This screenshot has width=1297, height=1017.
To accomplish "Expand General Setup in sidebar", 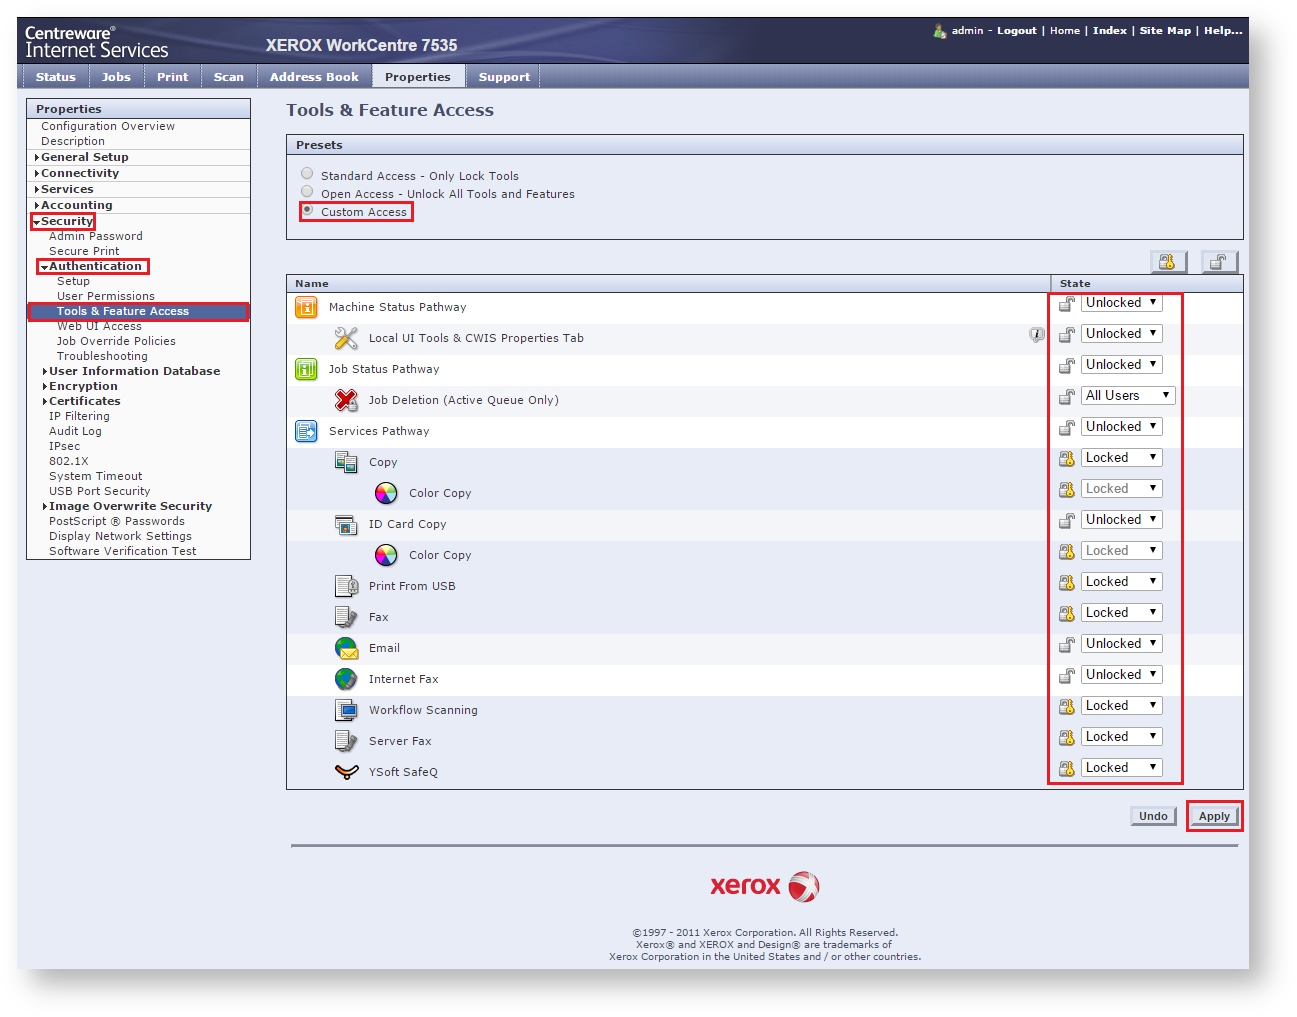I will click(x=84, y=157).
